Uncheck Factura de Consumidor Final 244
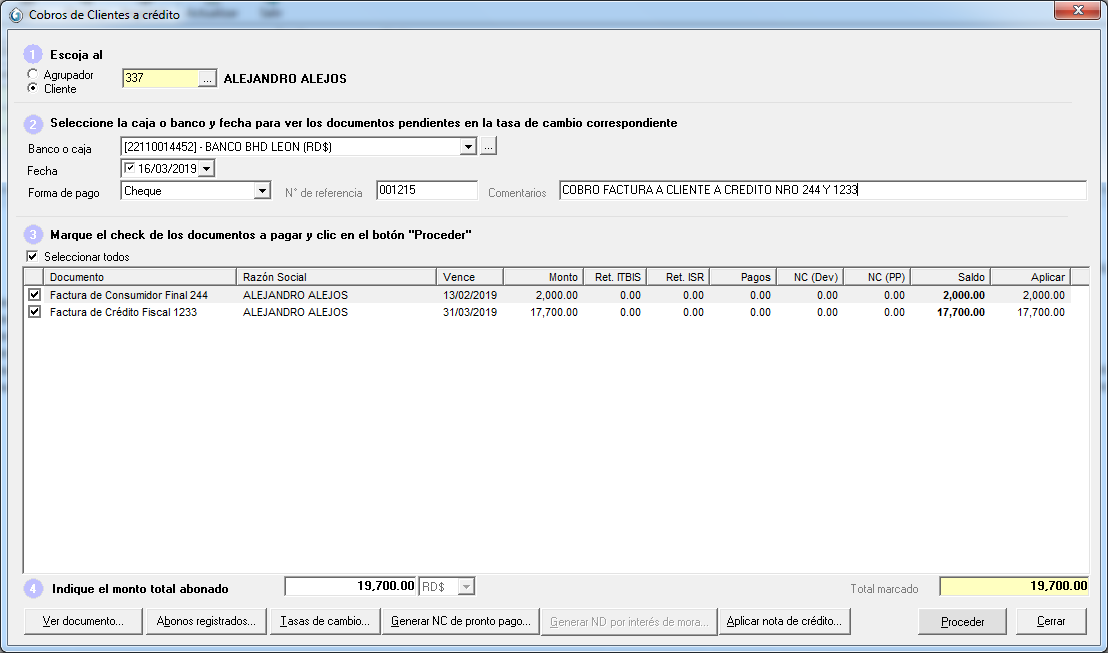The width and height of the screenshot is (1108, 653). (35, 296)
